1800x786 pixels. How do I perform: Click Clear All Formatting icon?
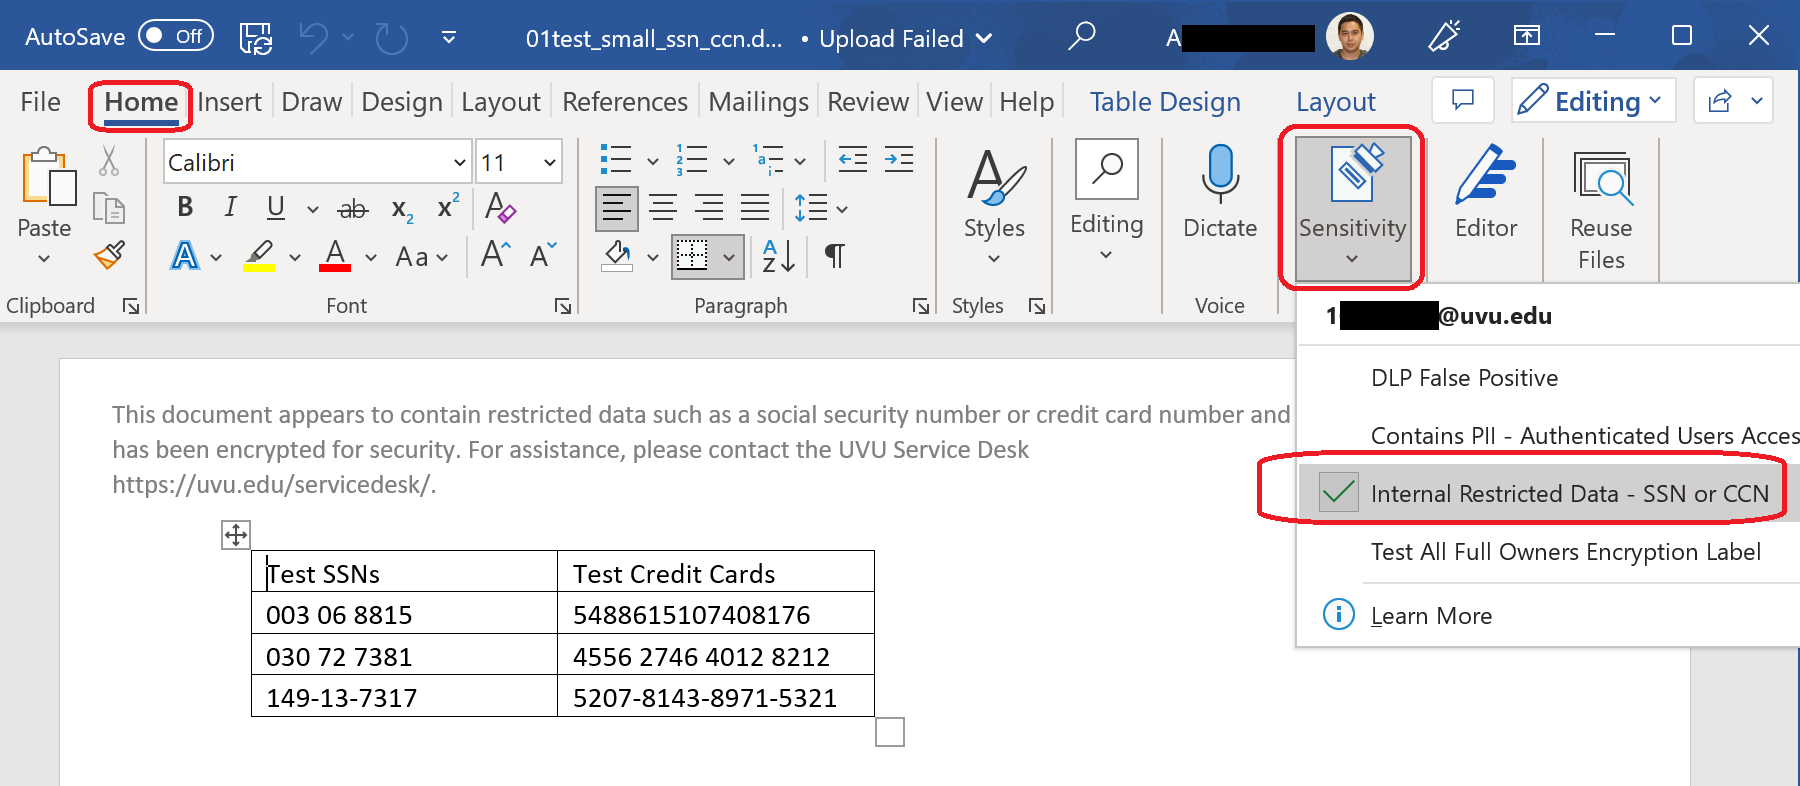click(x=500, y=207)
